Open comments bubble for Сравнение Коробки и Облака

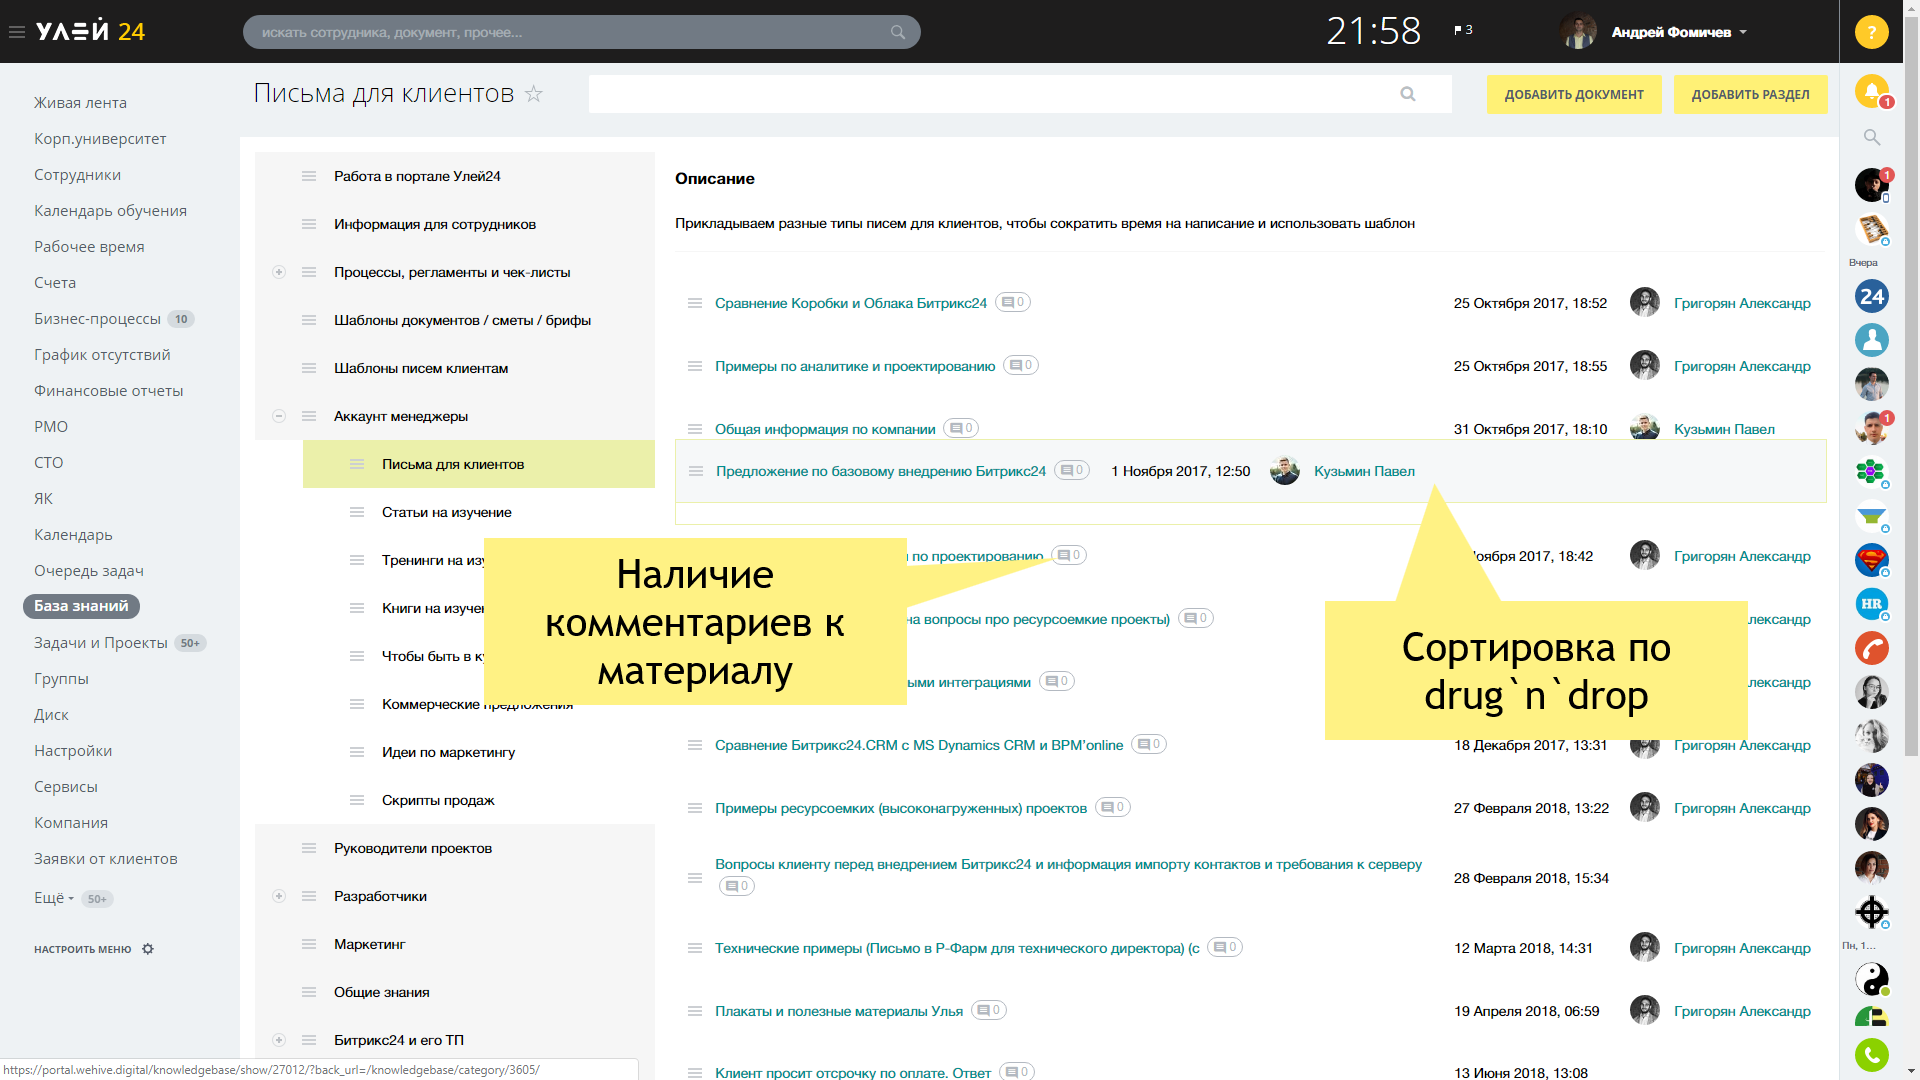coord(1013,302)
